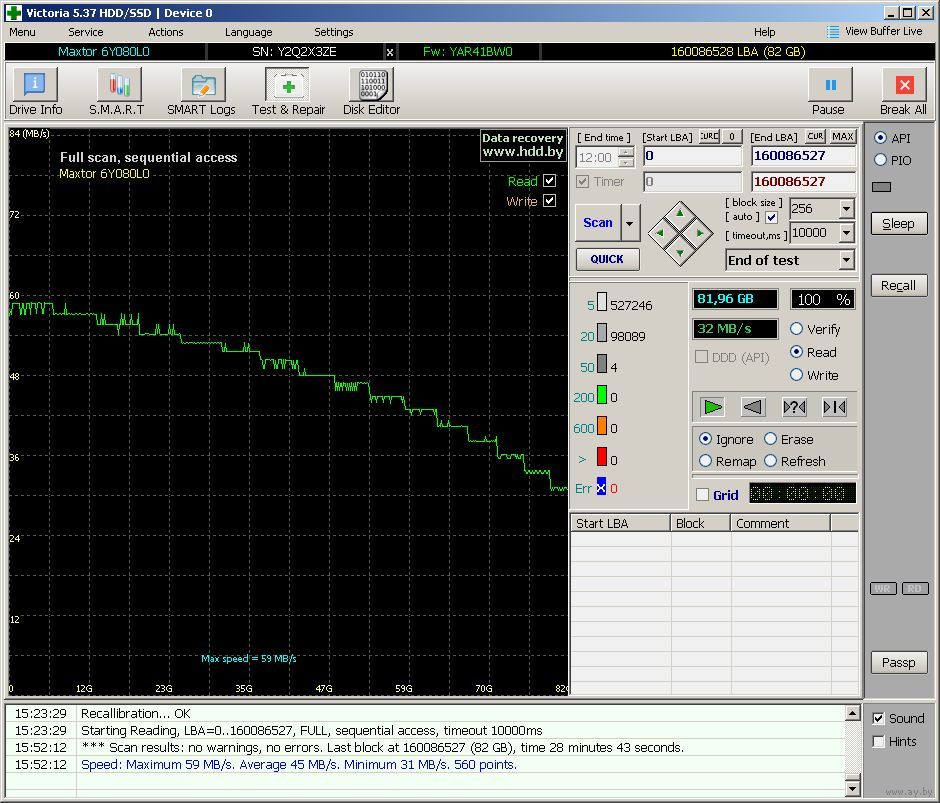Click the View Buffer Live icon
The height and width of the screenshot is (803, 940).
click(833, 32)
